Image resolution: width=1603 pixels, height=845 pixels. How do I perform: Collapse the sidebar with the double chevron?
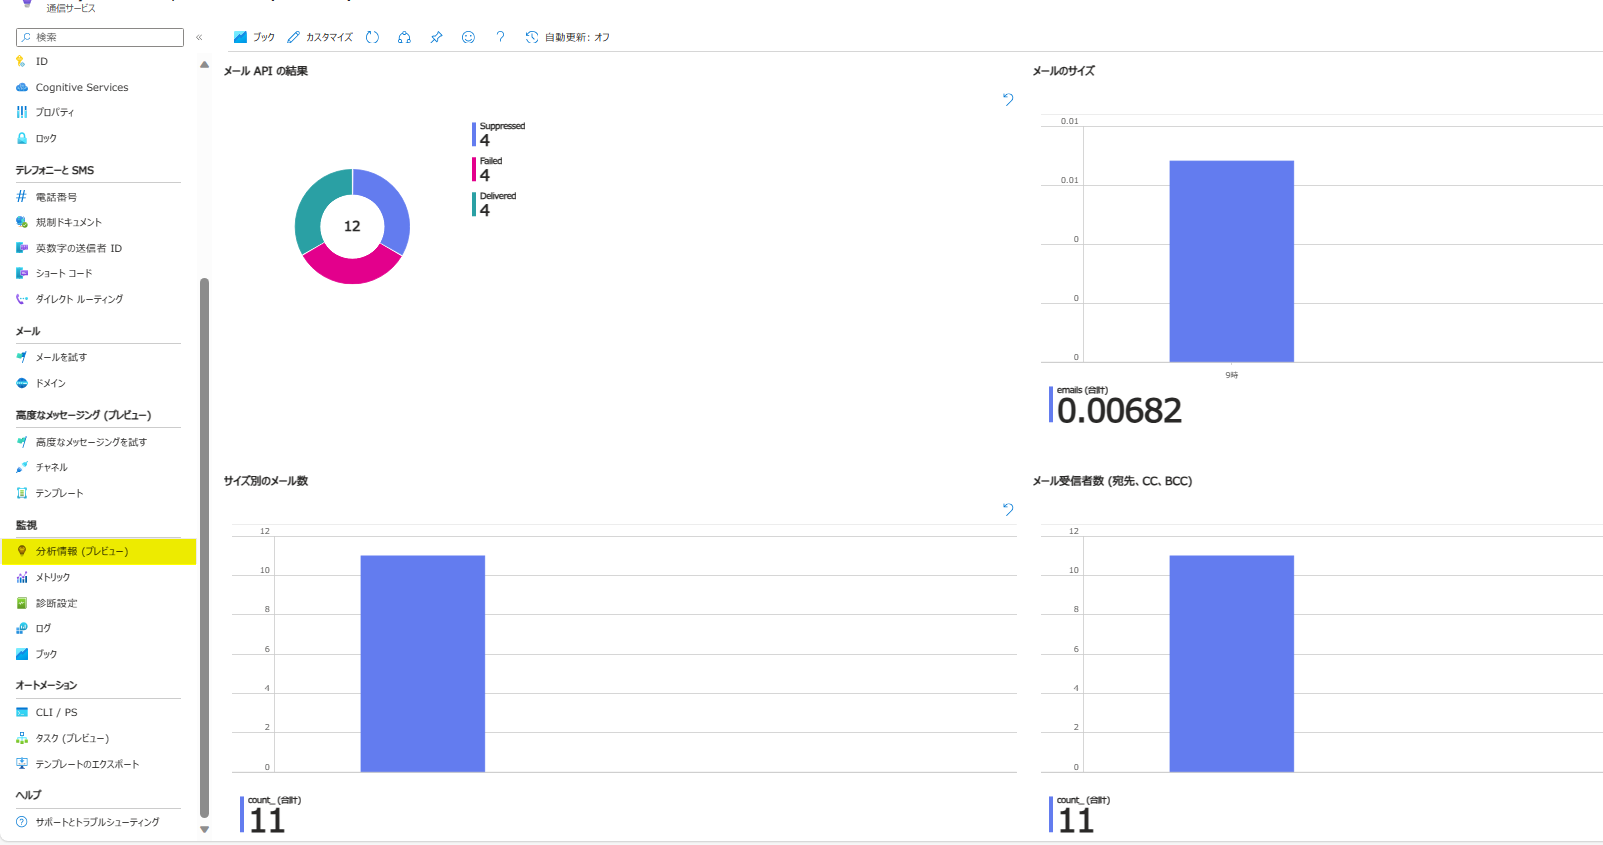click(199, 37)
